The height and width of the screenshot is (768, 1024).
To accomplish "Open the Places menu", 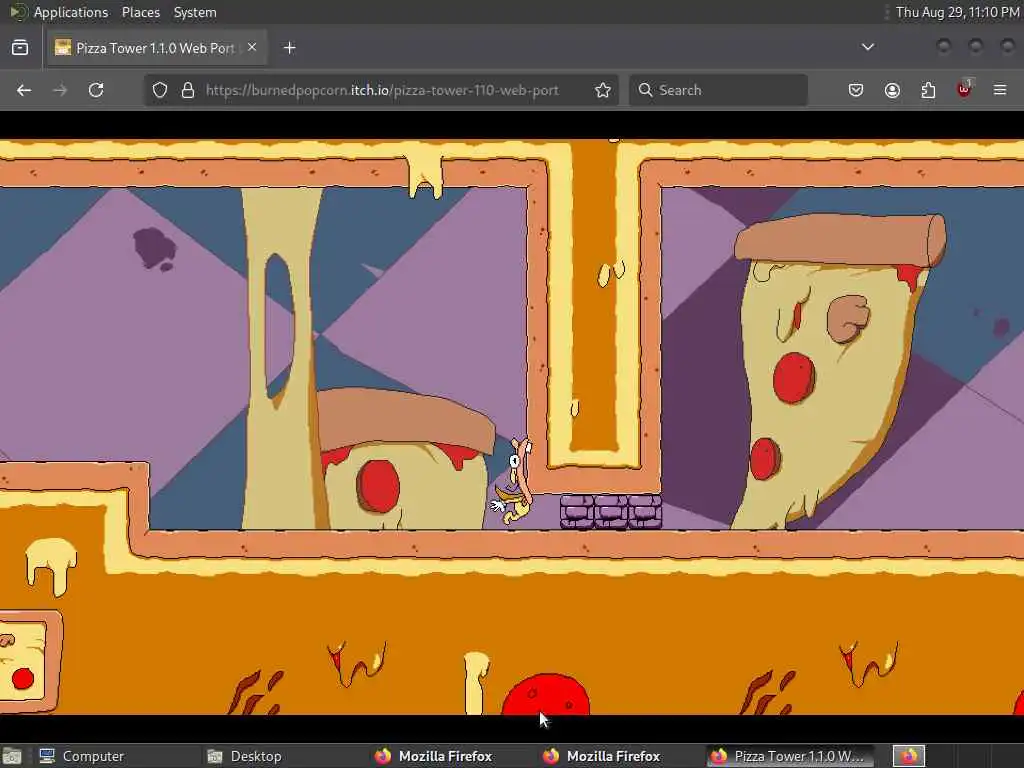I will pos(140,12).
